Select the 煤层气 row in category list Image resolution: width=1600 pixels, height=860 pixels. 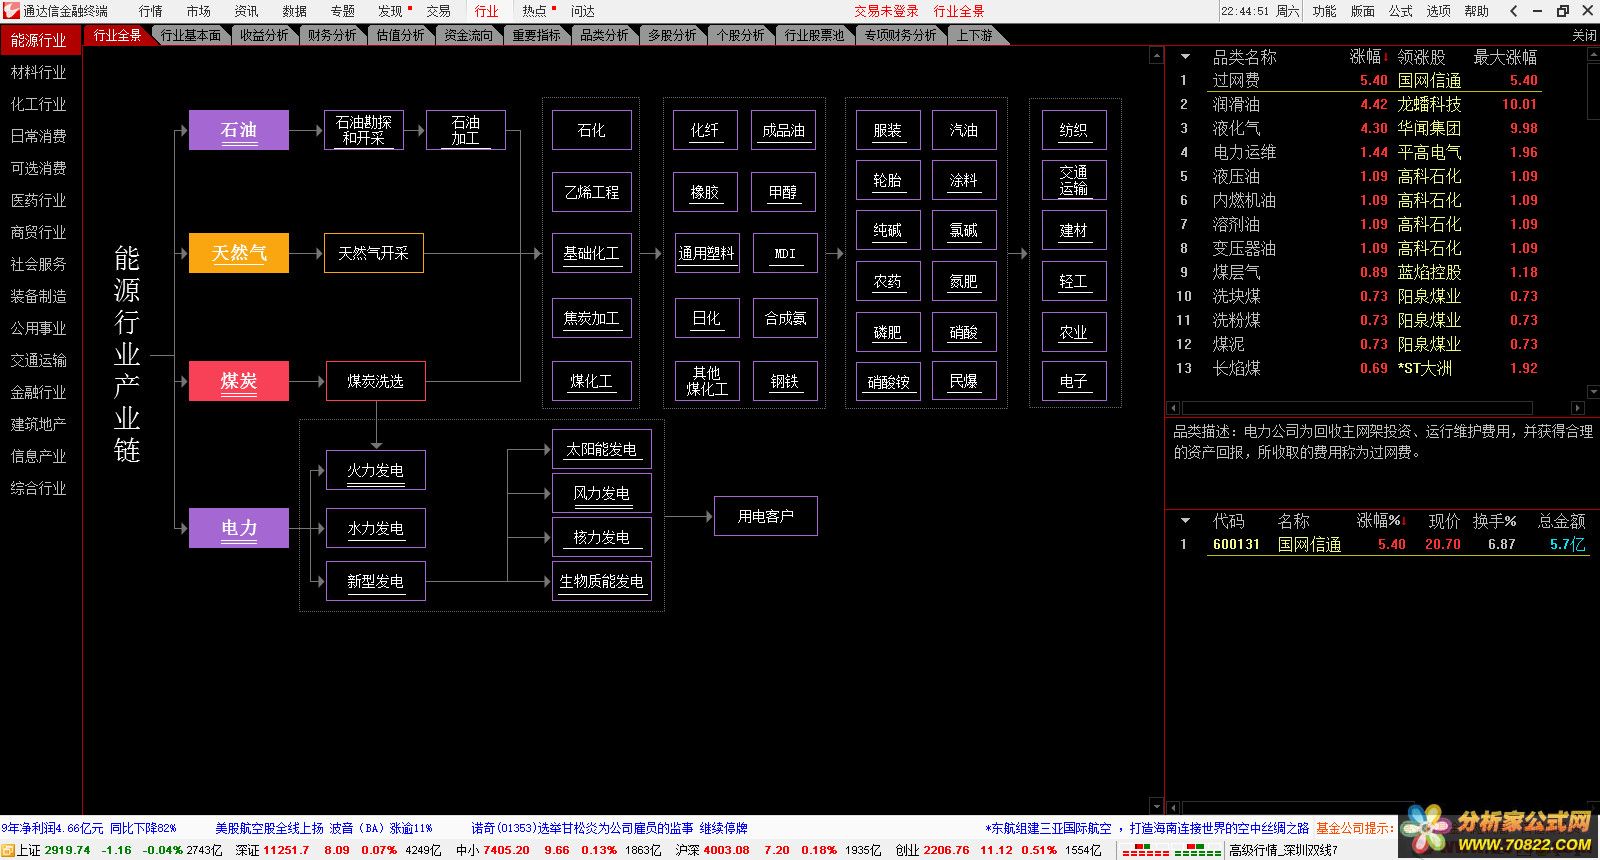coord(1357,272)
